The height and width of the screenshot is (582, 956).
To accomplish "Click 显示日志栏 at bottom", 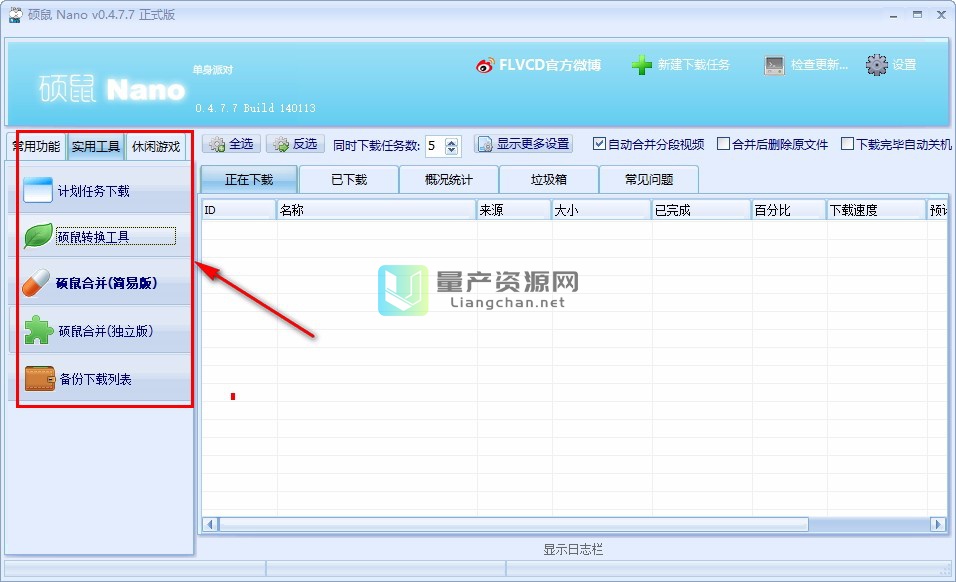I will click(573, 550).
